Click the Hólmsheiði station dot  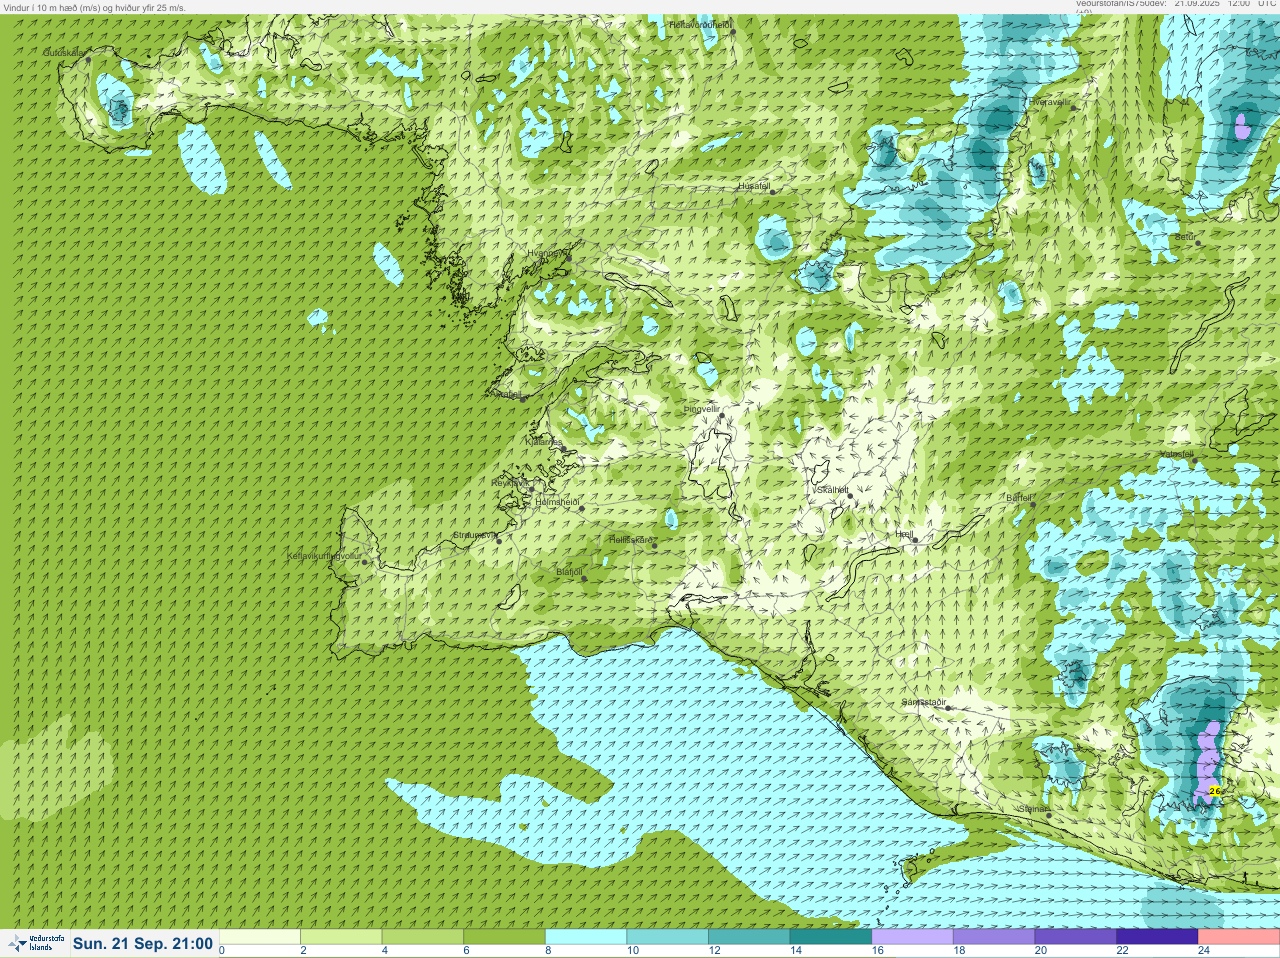[x=582, y=508]
